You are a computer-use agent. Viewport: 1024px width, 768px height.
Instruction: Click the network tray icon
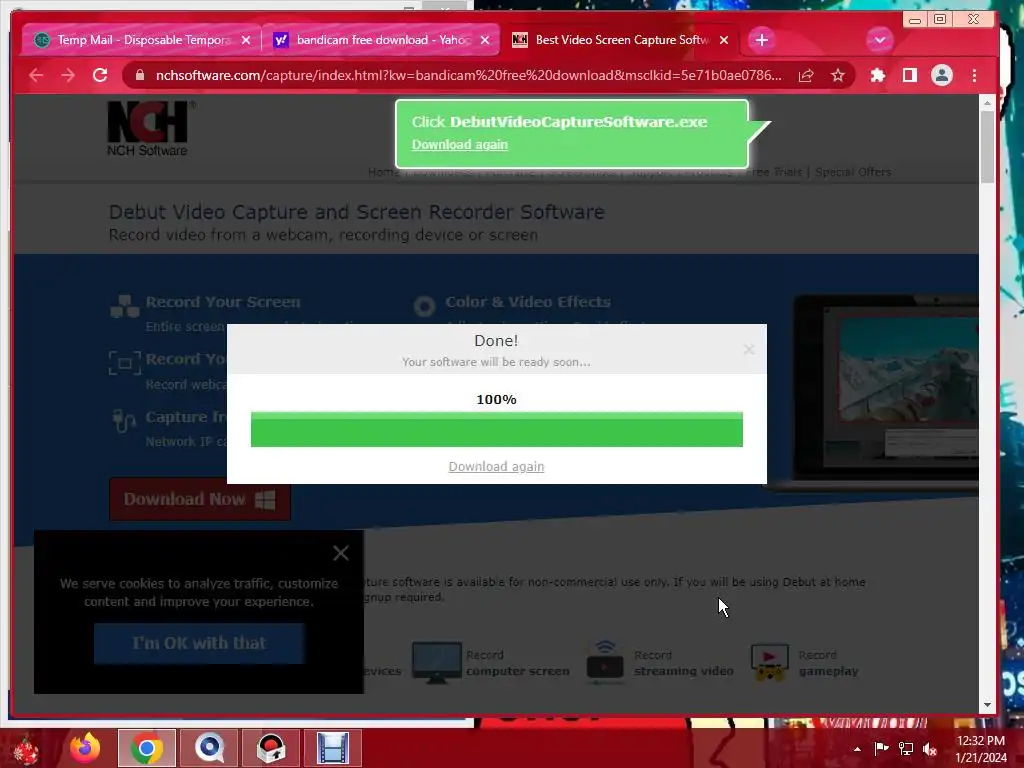pos(906,748)
